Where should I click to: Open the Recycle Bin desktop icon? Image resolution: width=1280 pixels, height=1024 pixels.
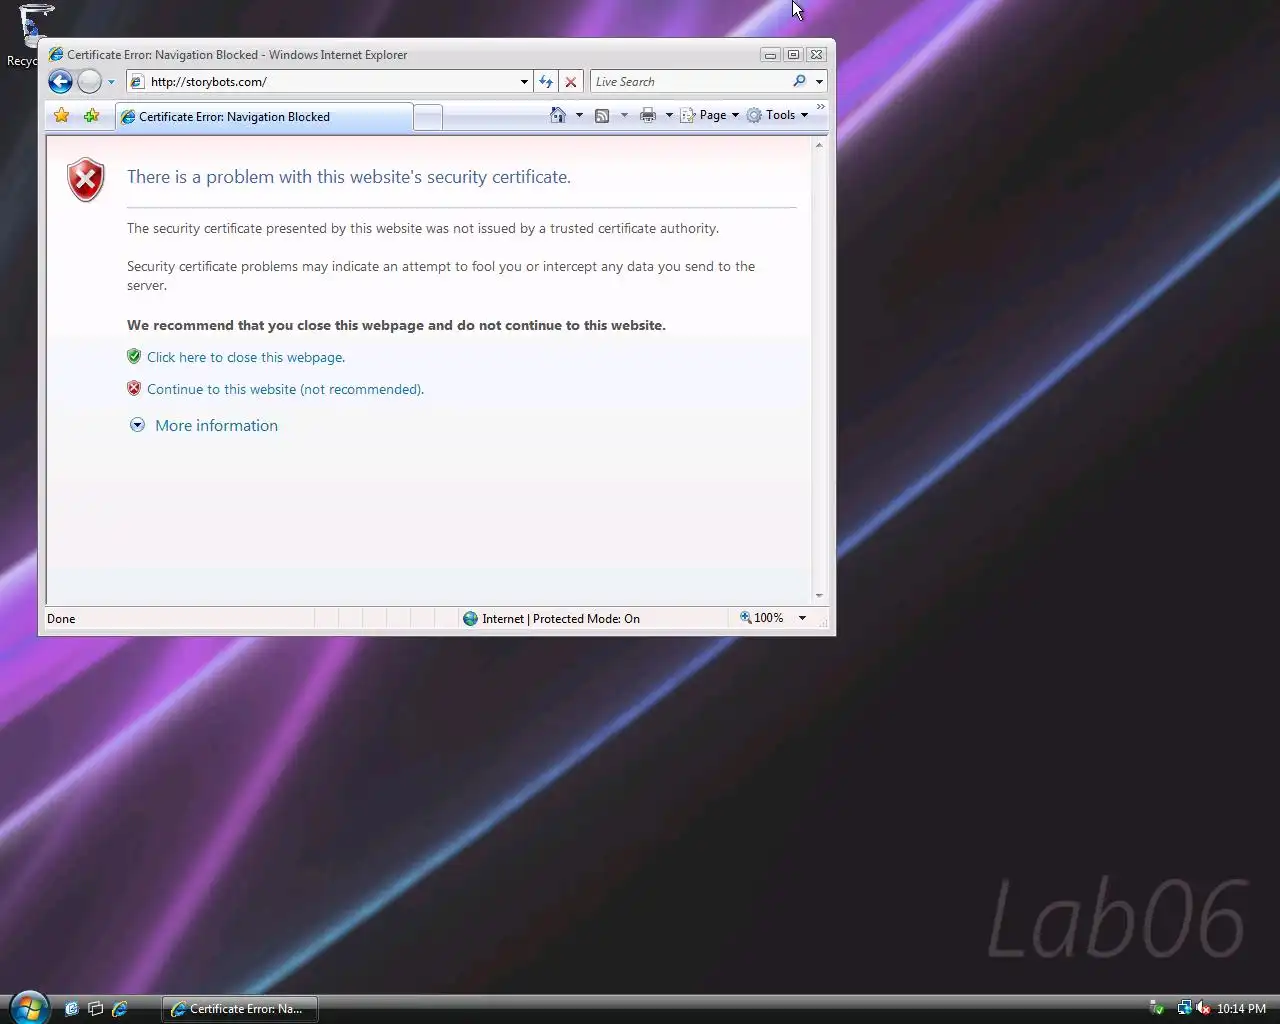28,35
